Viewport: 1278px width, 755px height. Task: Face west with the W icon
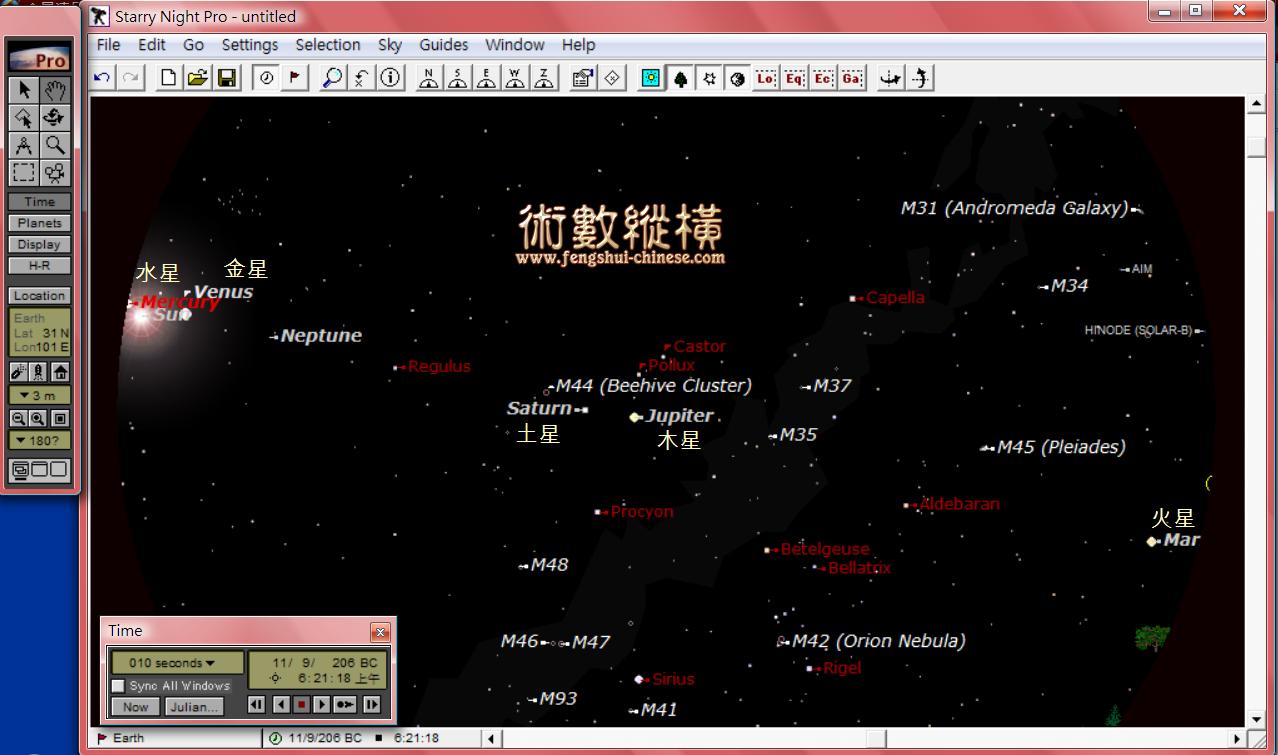[x=515, y=78]
